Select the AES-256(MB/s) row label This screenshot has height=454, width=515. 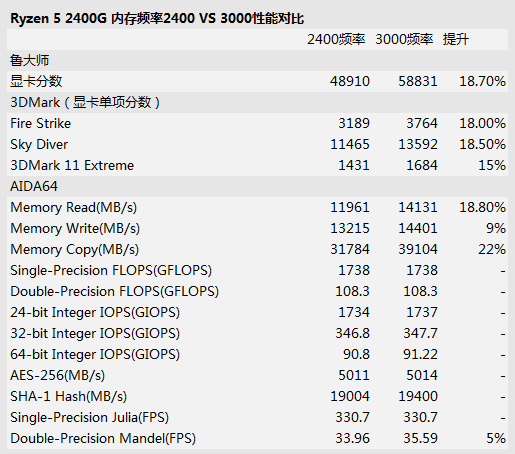tap(57, 375)
